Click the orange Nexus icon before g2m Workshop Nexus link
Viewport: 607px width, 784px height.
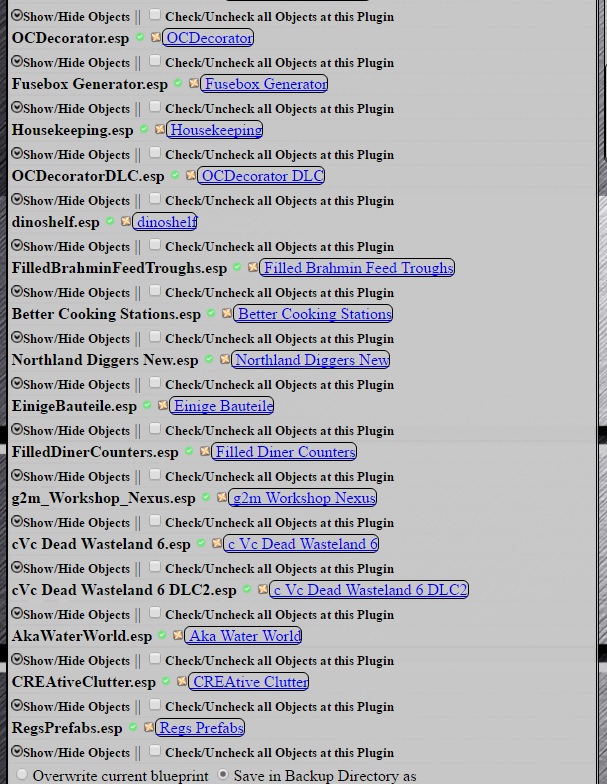pyautogui.click(x=222, y=498)
